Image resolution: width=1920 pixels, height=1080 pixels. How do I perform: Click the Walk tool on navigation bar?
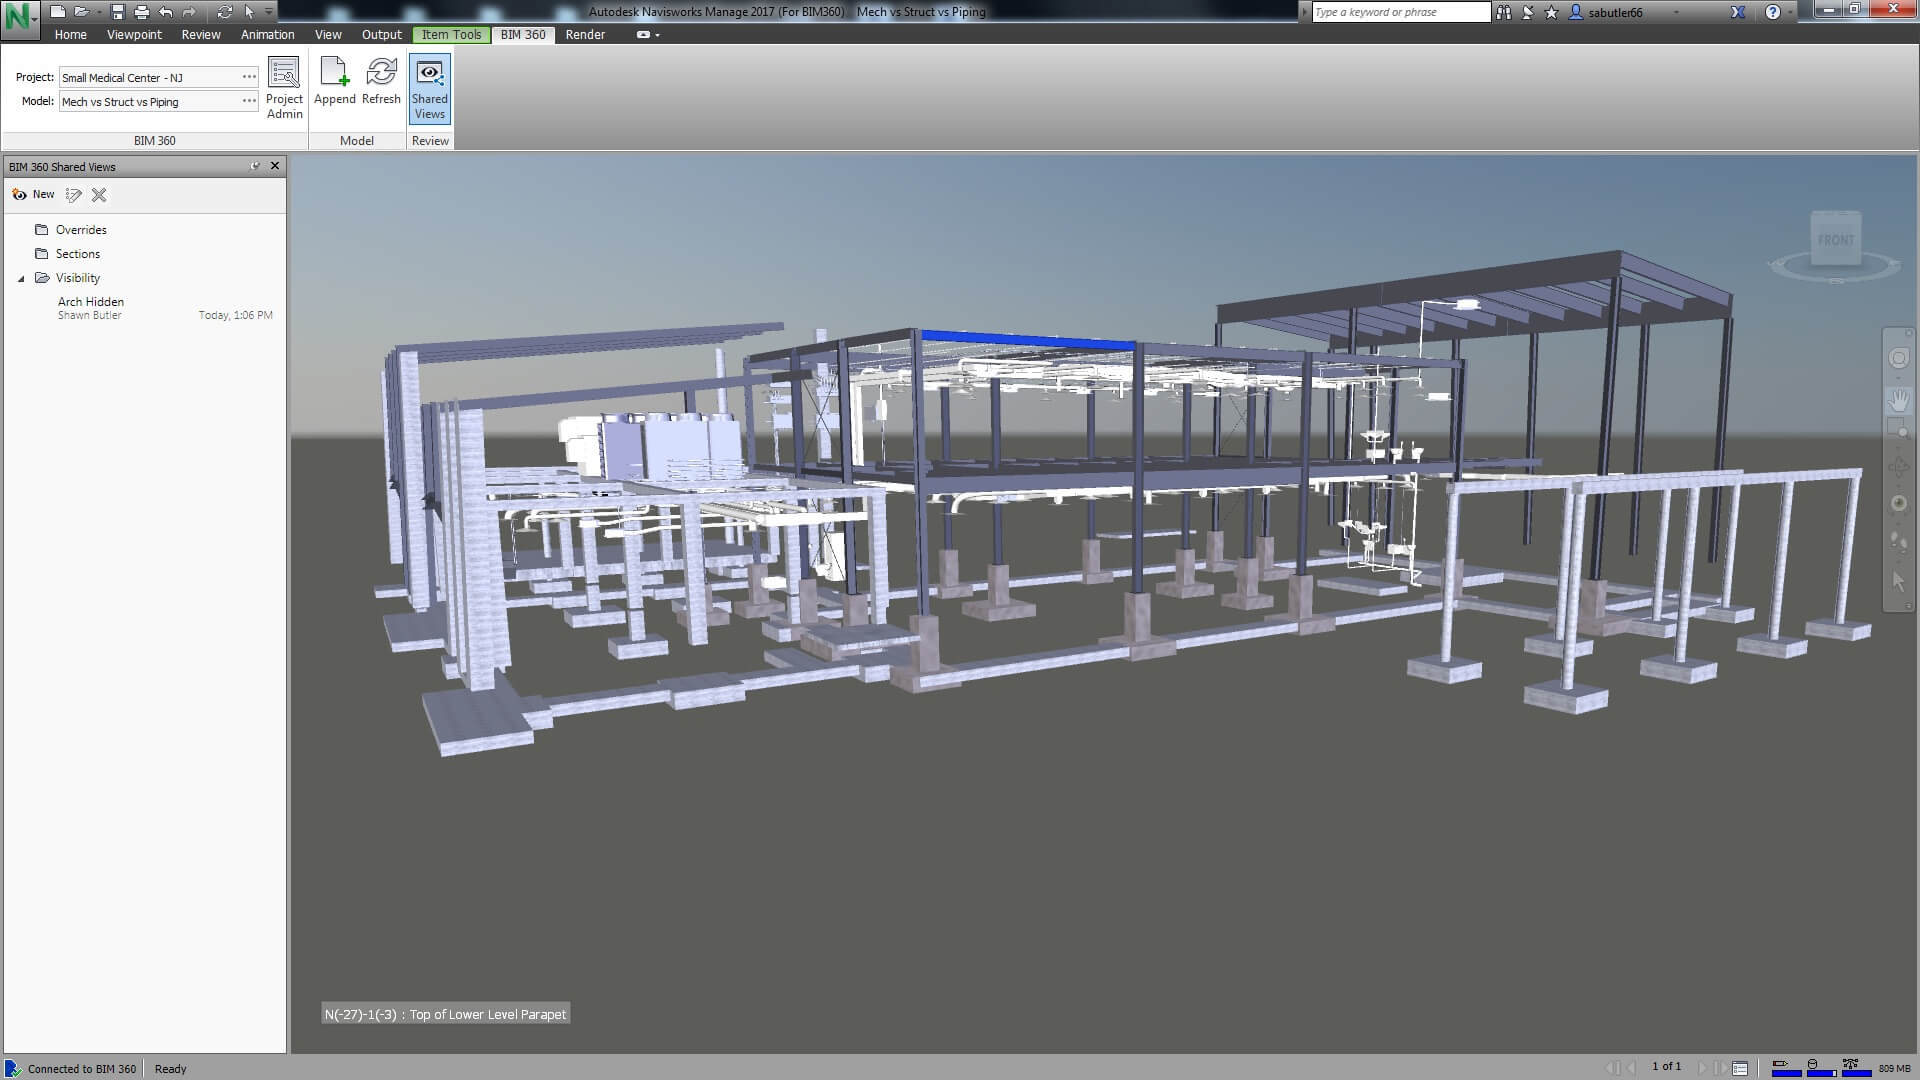pos(1898,543)
